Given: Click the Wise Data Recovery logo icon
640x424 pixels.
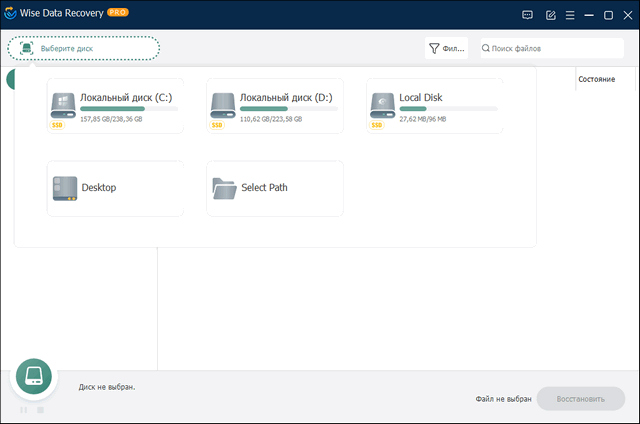Looking at the screenshot, I should 10,13.
